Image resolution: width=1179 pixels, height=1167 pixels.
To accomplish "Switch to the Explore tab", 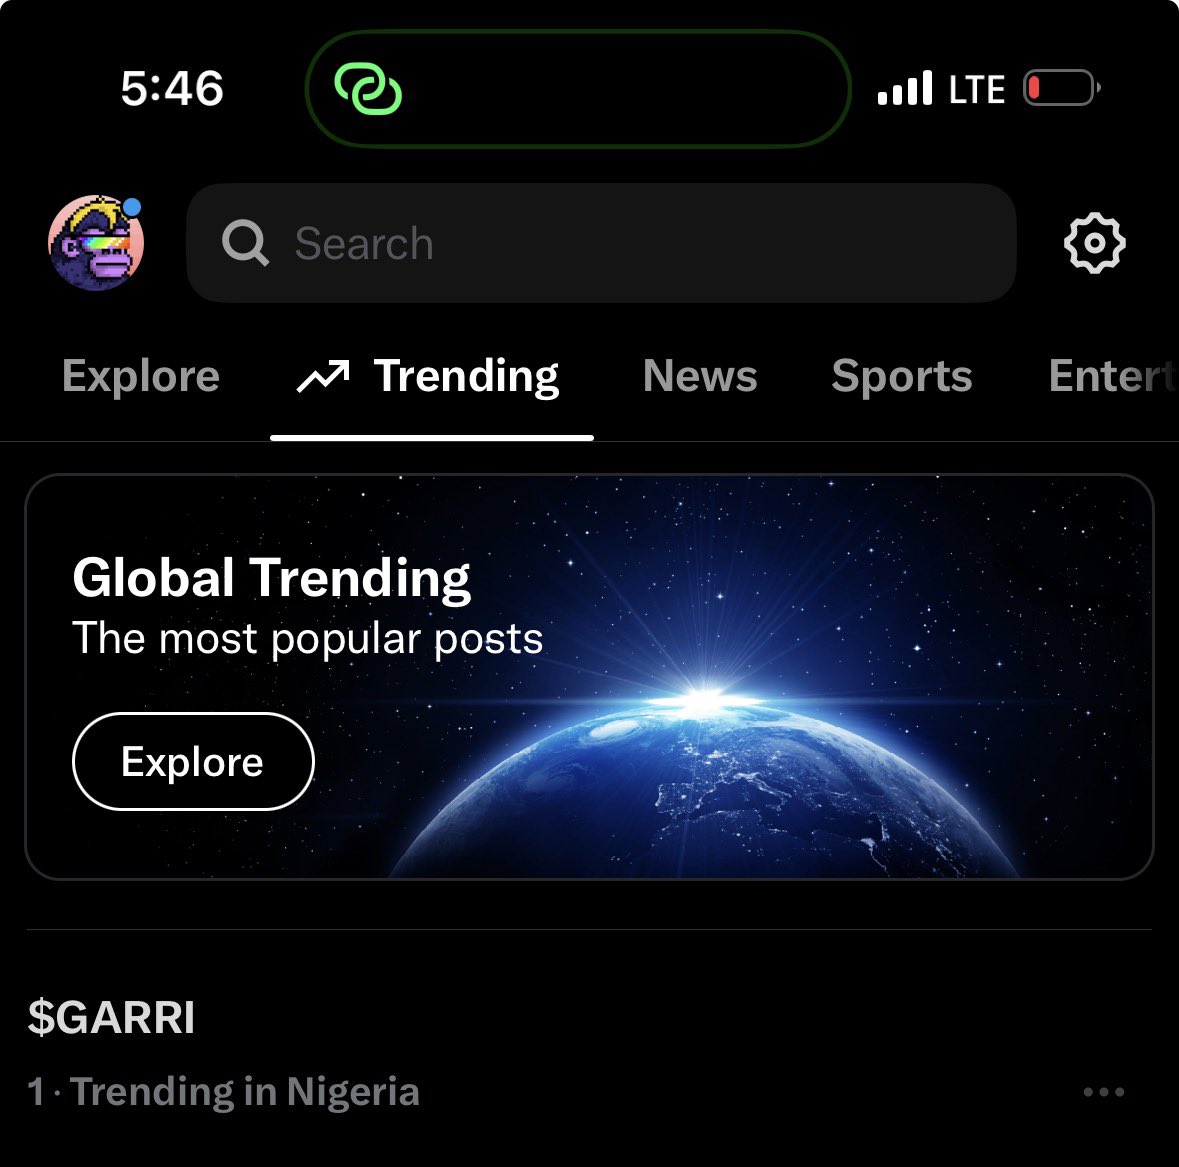I will pyautogui.click(x=141, y=376).
